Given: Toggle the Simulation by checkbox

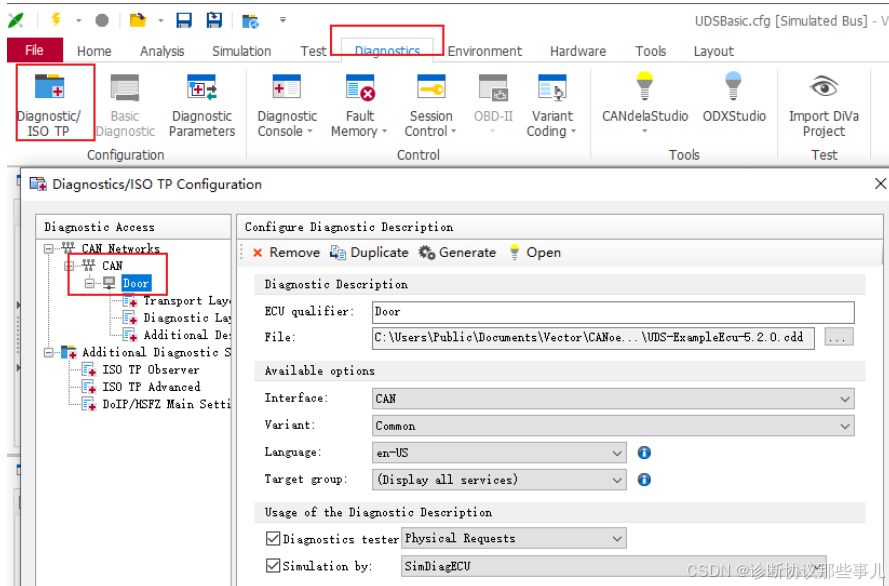Looking at the screenshot, I should coord(273,566).
